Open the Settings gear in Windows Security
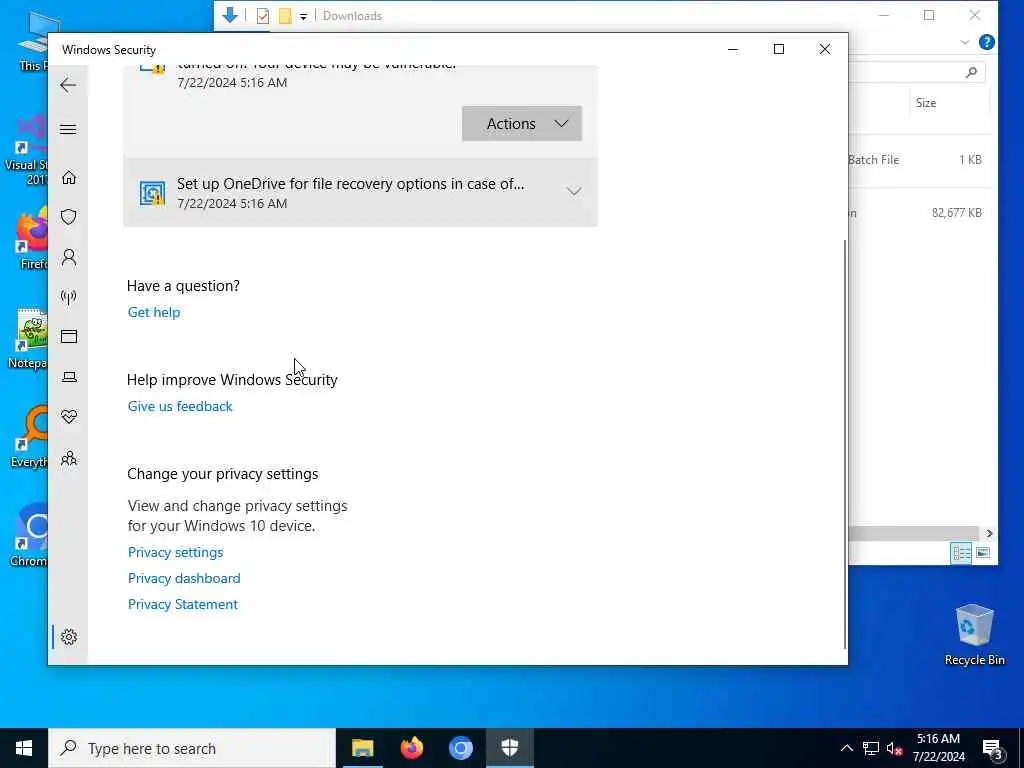The width and height of the screenshot is (1024, 768). click(69, 637)
